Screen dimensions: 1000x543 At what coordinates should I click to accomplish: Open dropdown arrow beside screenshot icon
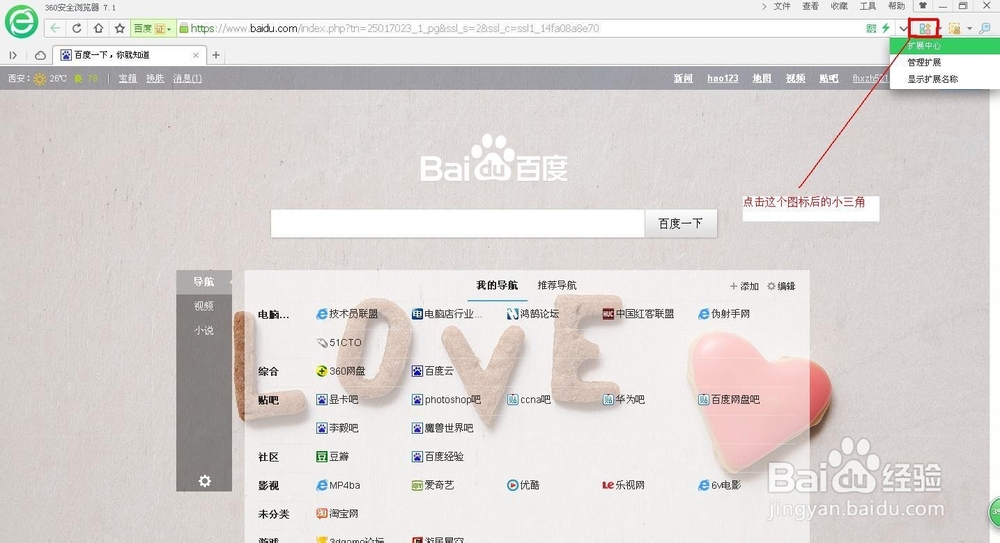(969, 29)
